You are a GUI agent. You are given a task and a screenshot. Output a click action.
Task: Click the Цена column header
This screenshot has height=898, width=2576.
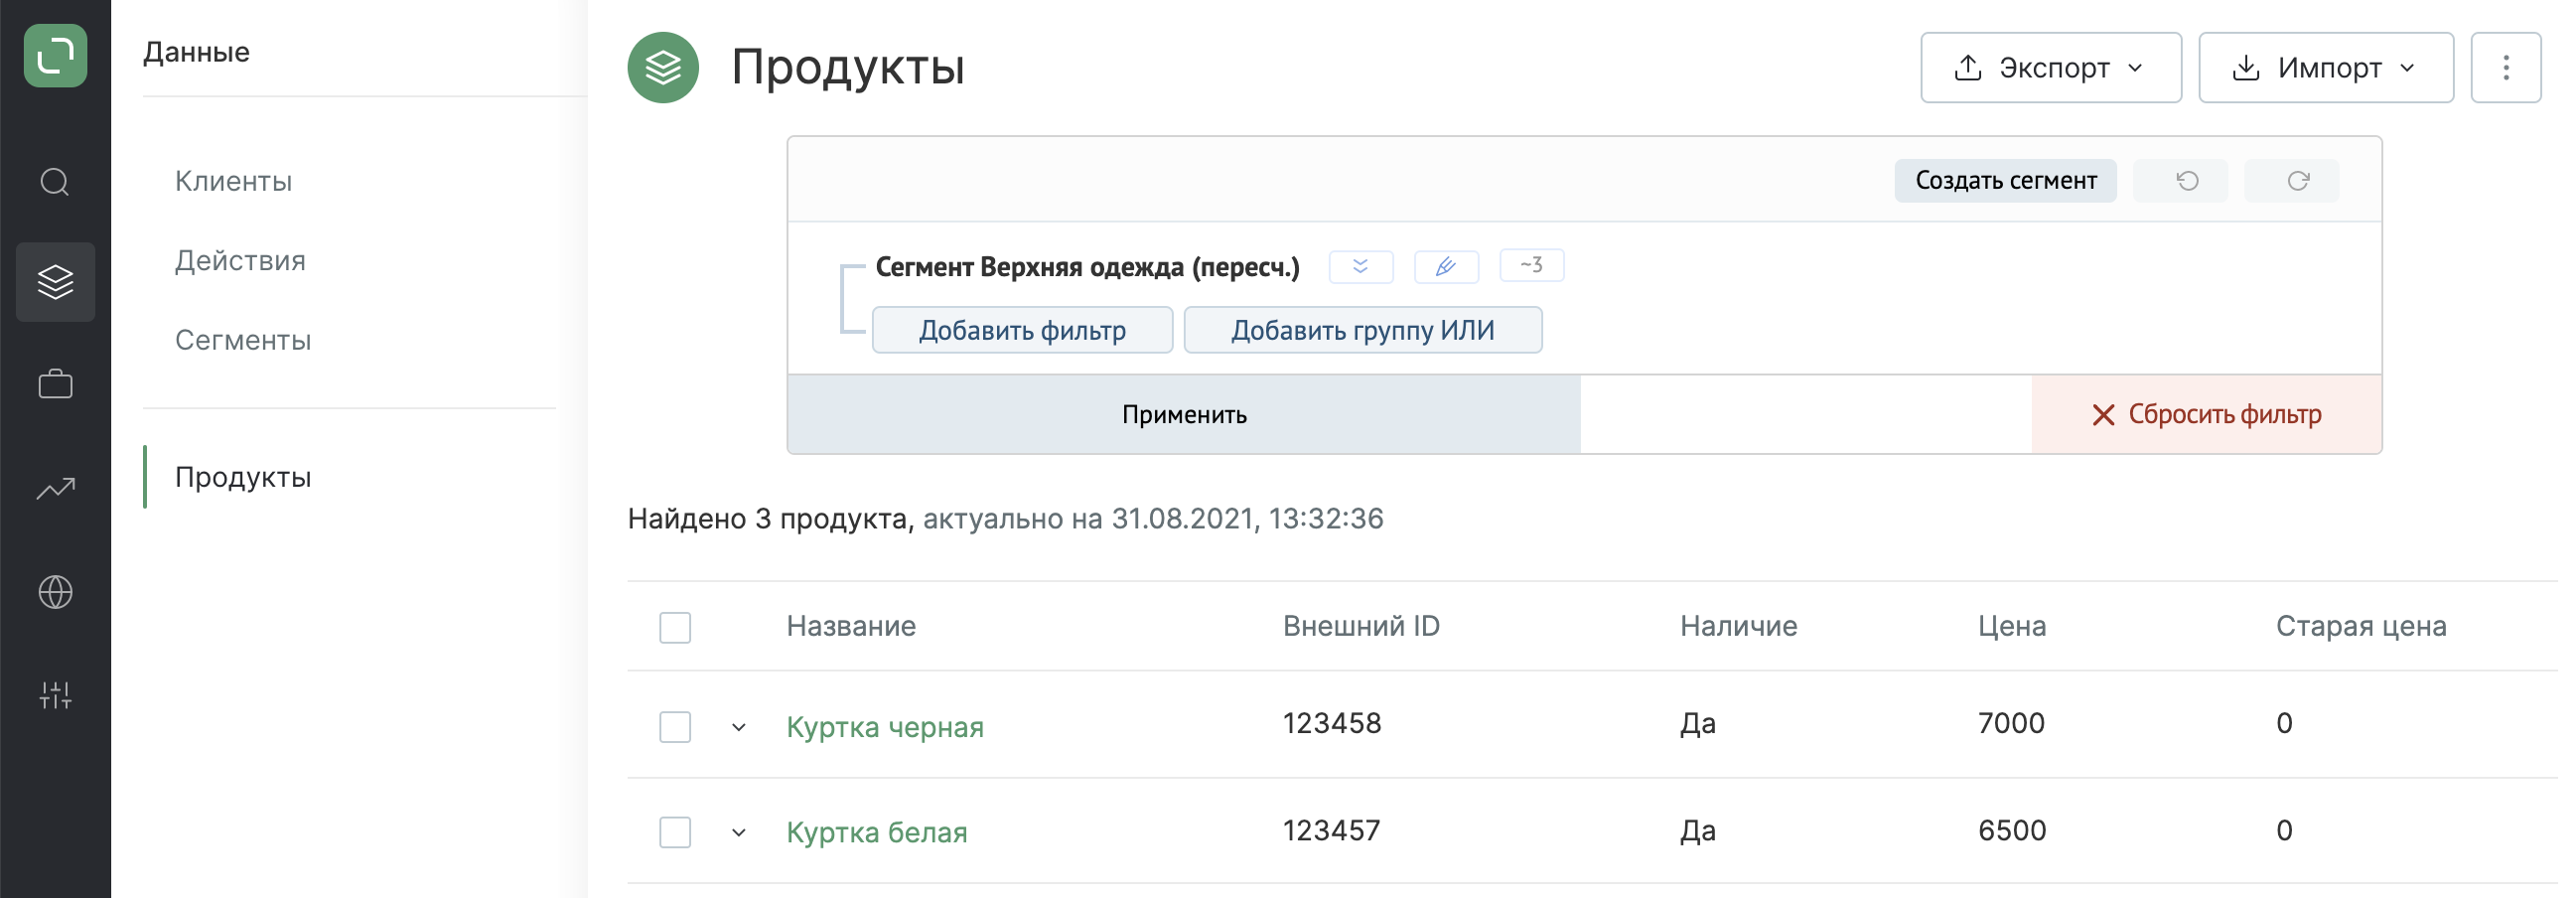point(2011,626)
